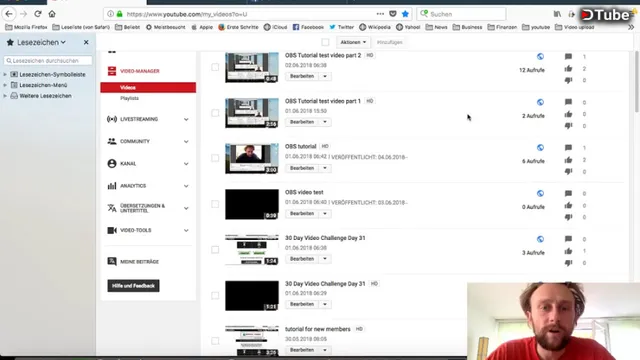Select the Videos menu item
This screenshot has height=360, width=640.
[148, 87]
